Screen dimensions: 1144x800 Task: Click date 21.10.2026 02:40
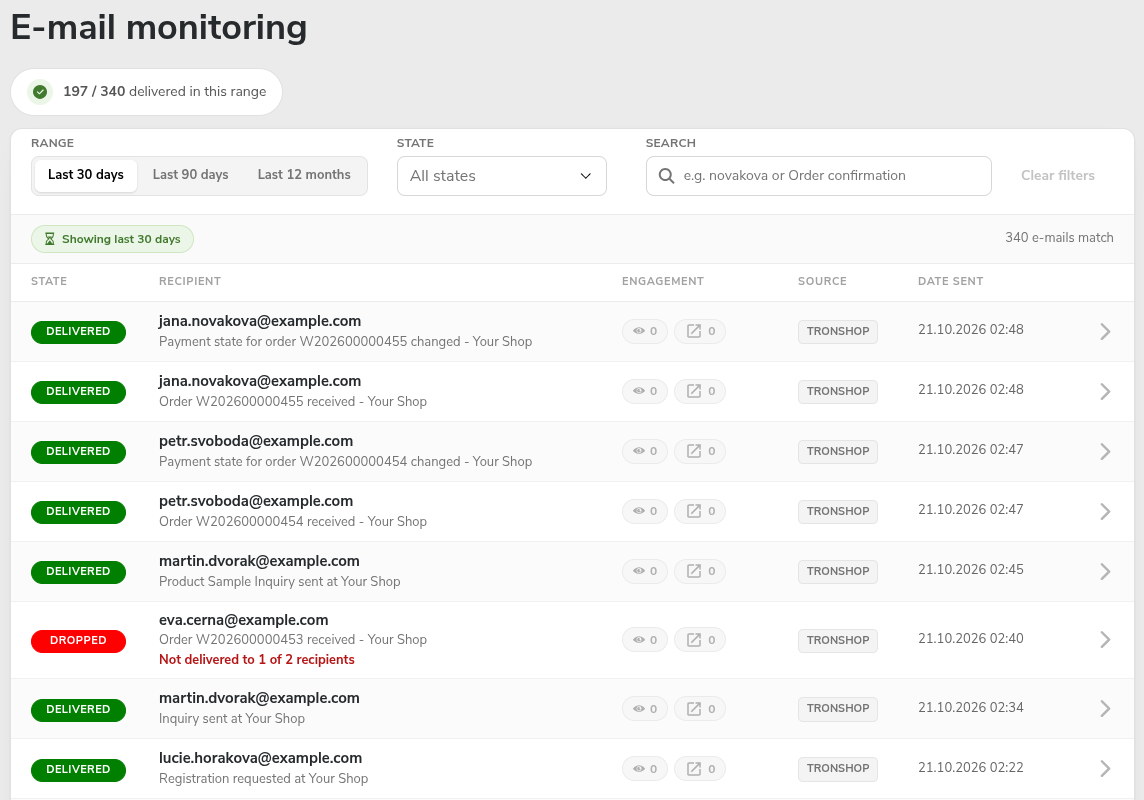click(x=970, y=638)
